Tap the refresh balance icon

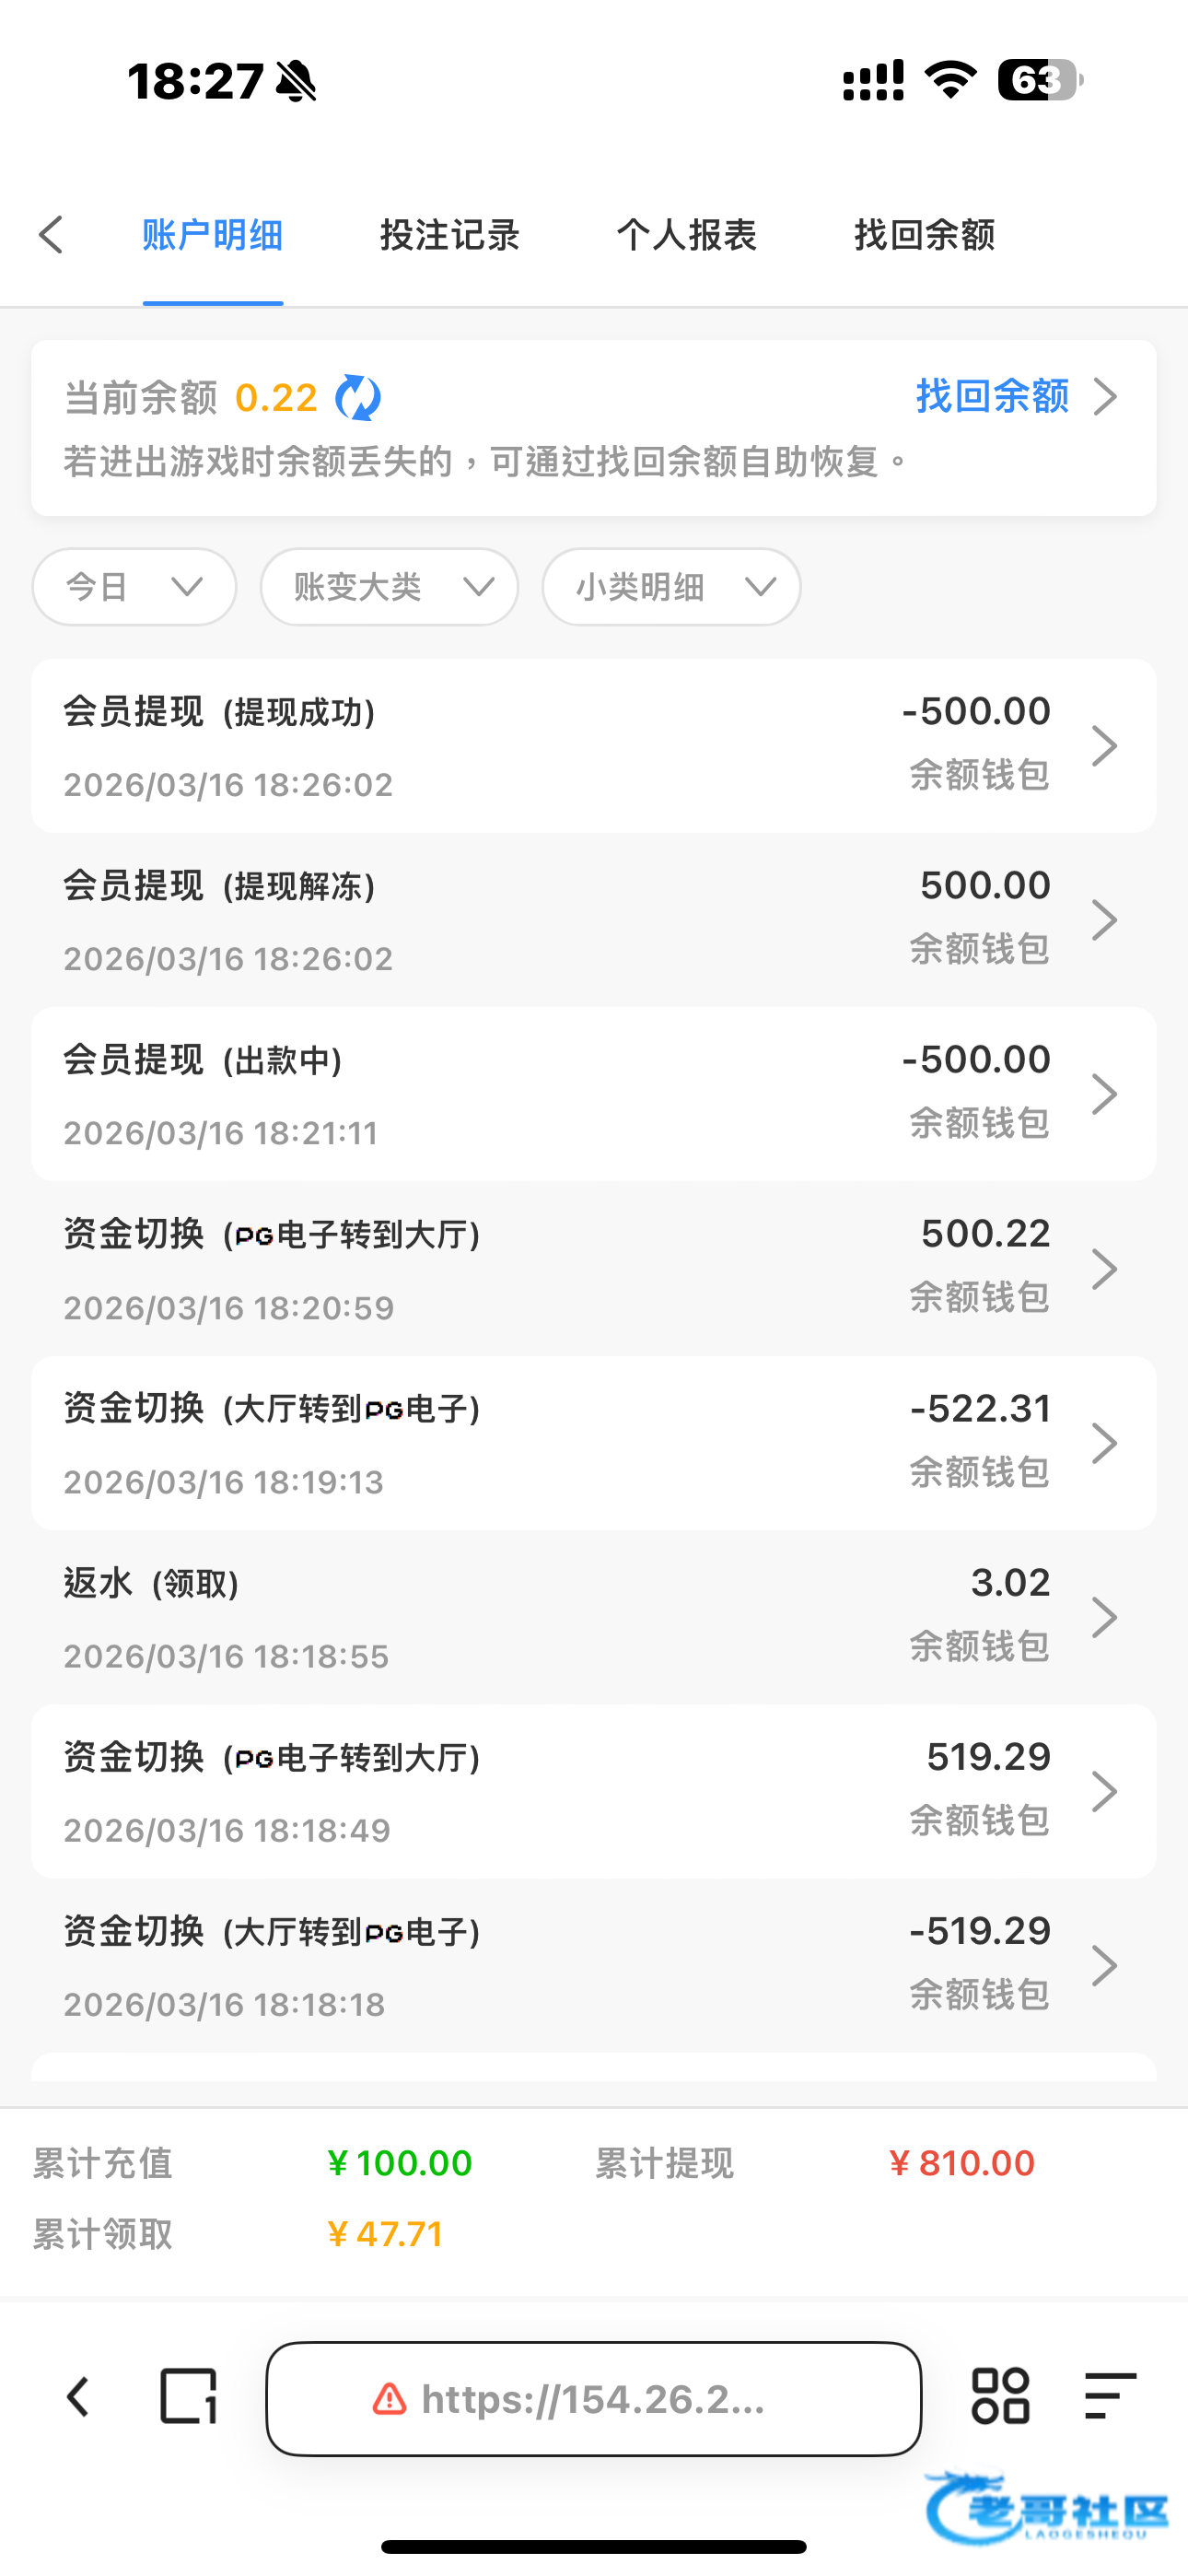[x=358, y=398]
